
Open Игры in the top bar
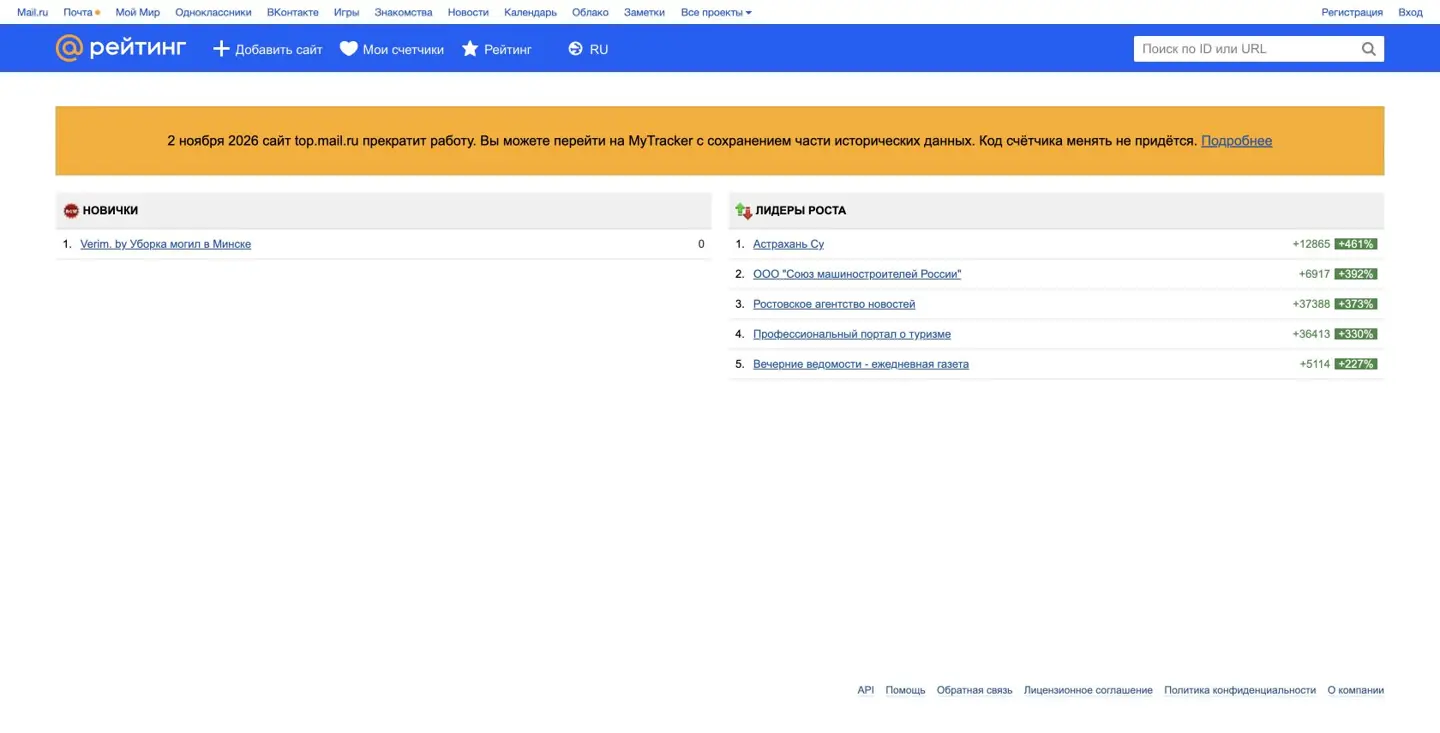(x=346, y=13)
